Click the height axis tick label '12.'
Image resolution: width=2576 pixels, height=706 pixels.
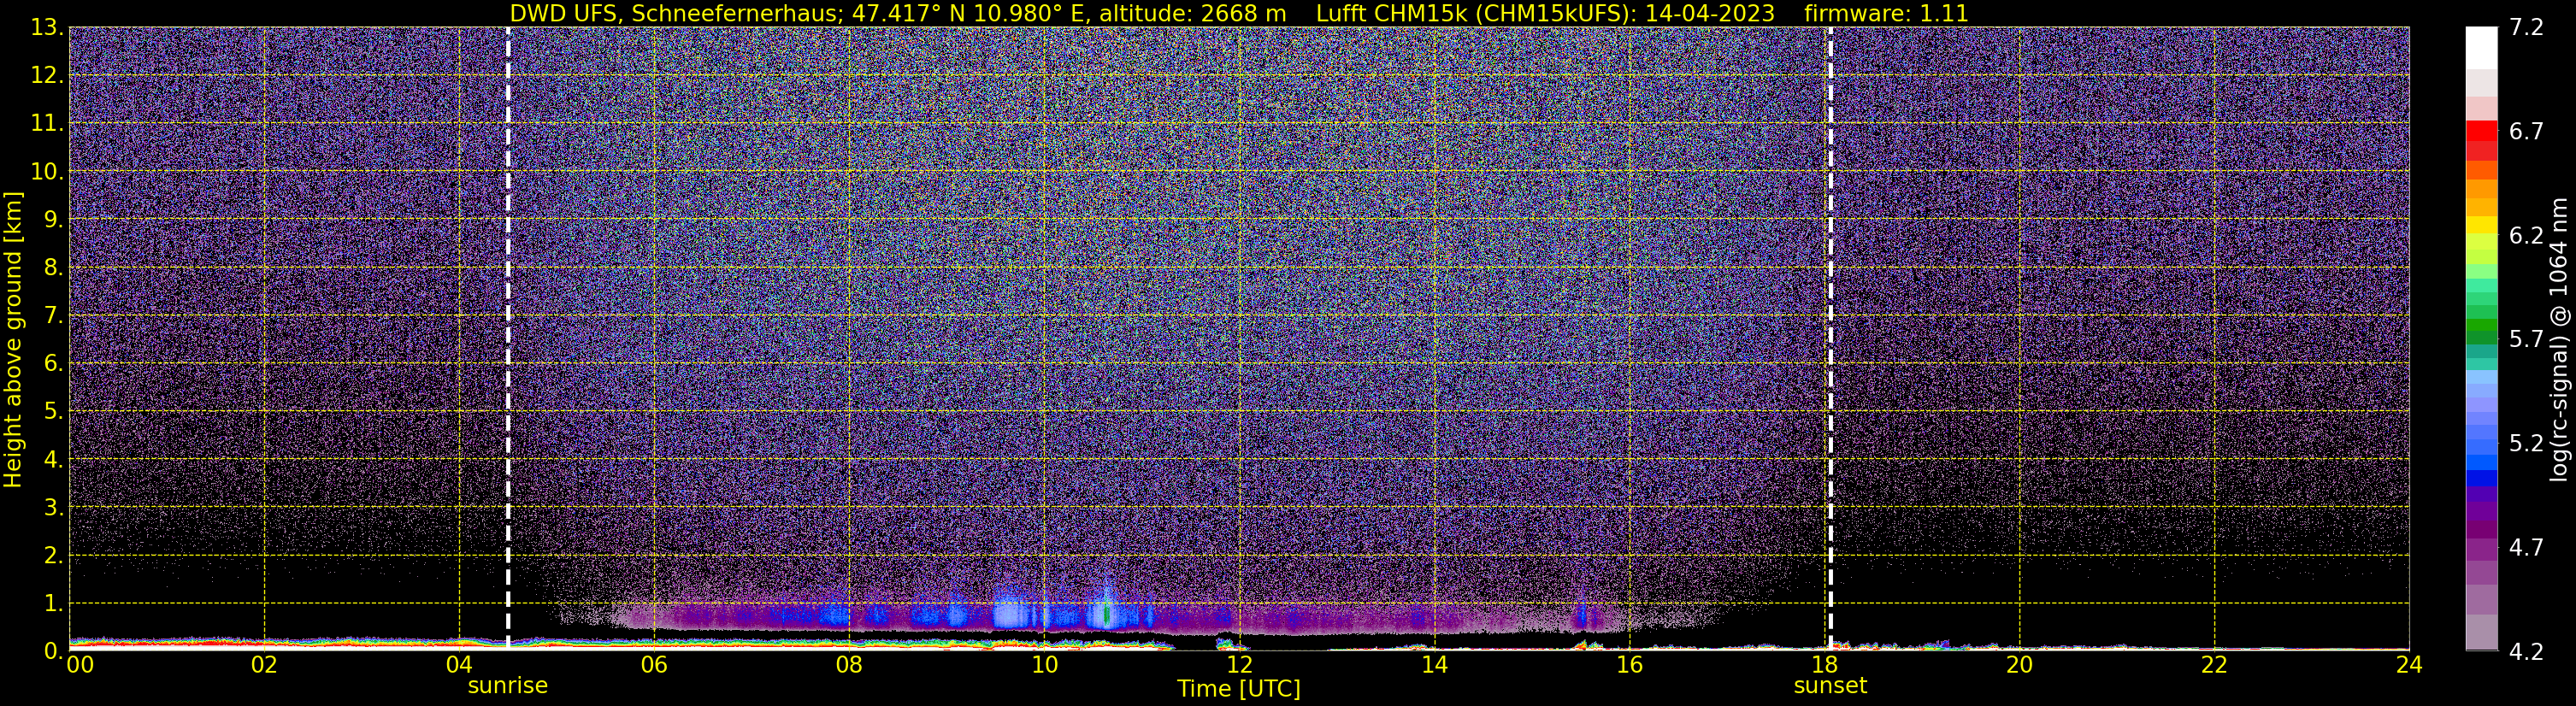coord(47,76)
